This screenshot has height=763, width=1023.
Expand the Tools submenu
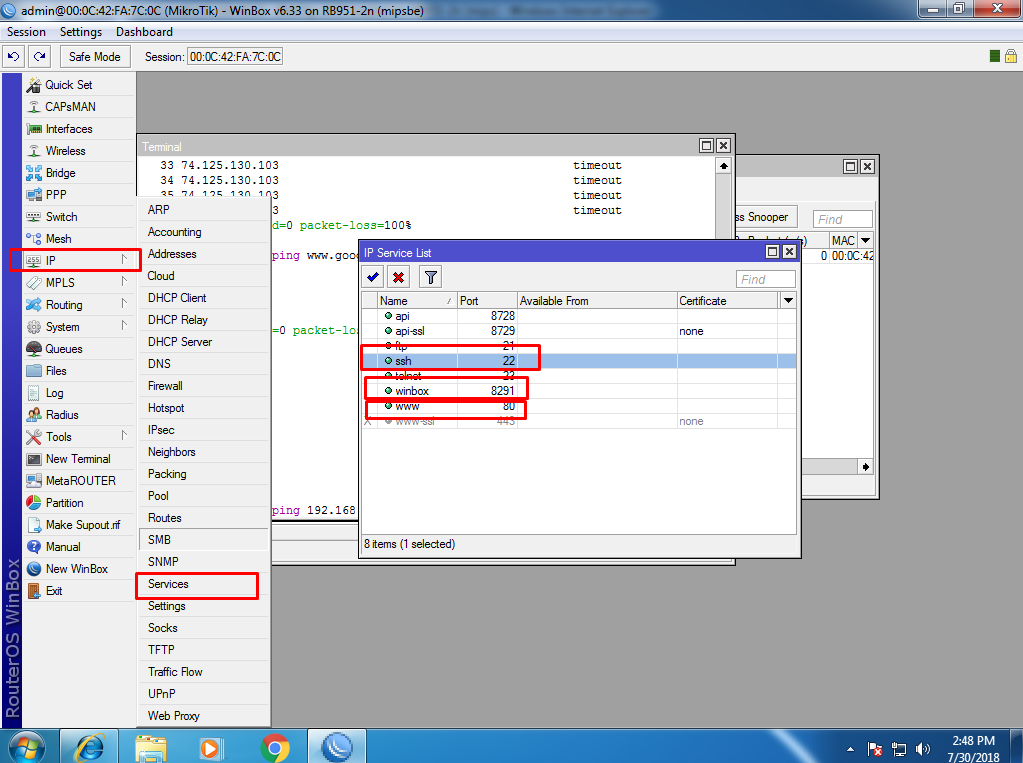[x=79, y=437]
